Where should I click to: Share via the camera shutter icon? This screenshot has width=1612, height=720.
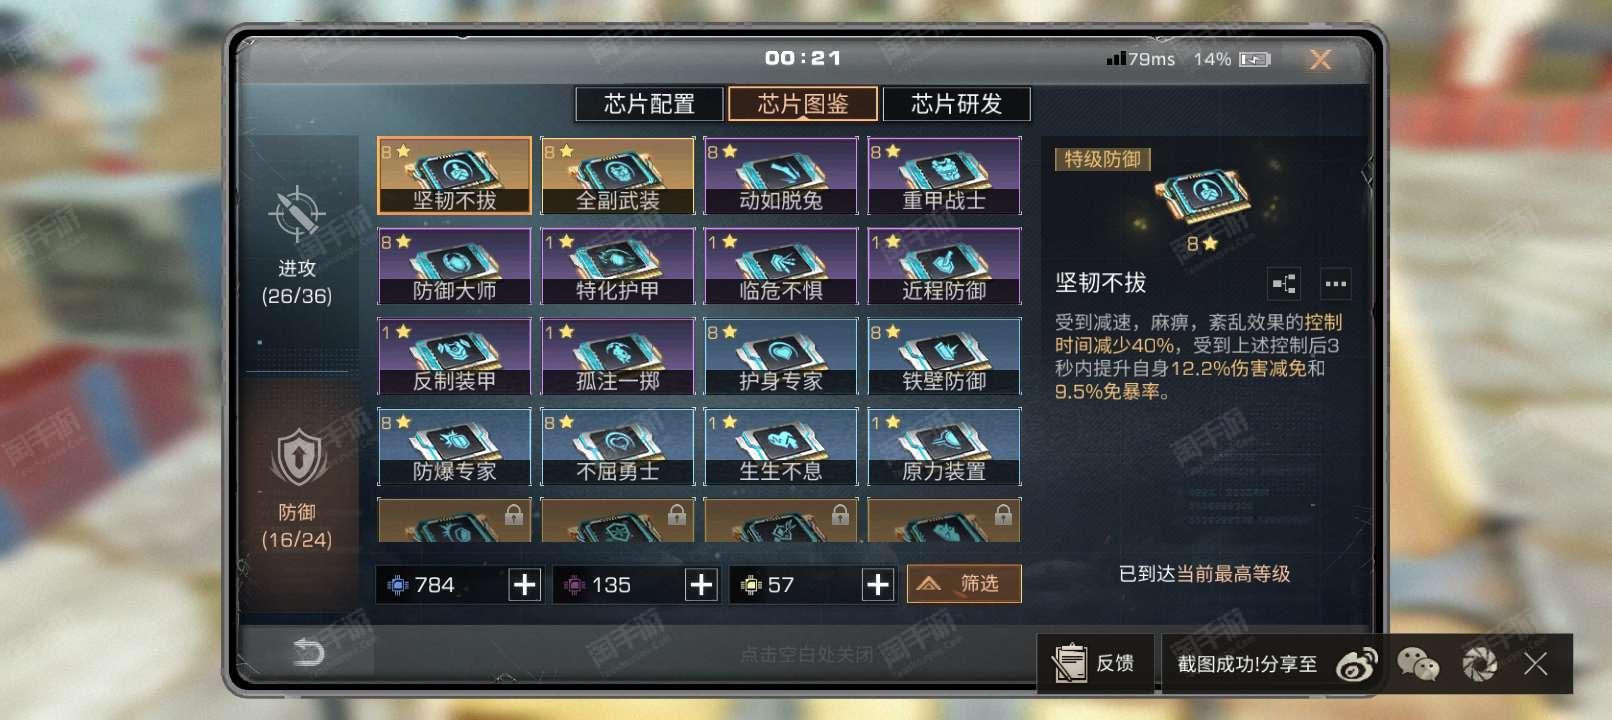[1479, 664]
